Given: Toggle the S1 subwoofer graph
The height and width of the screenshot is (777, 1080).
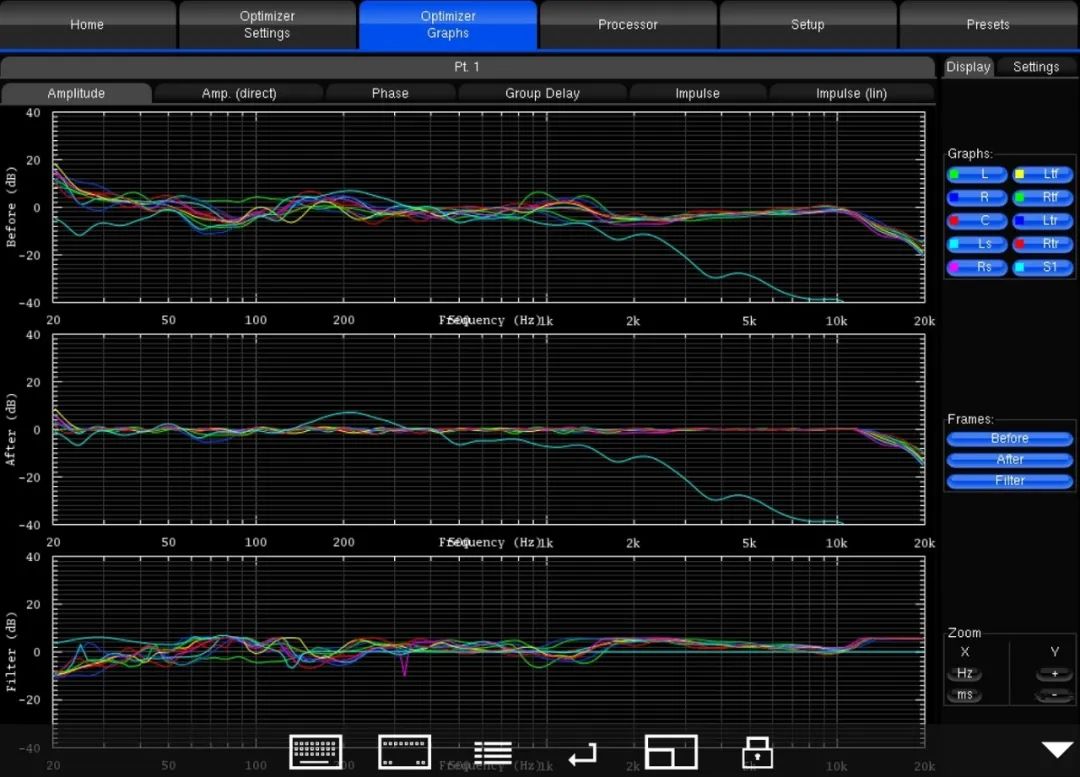Looking at the screenshot, I should click(1043, 267).
